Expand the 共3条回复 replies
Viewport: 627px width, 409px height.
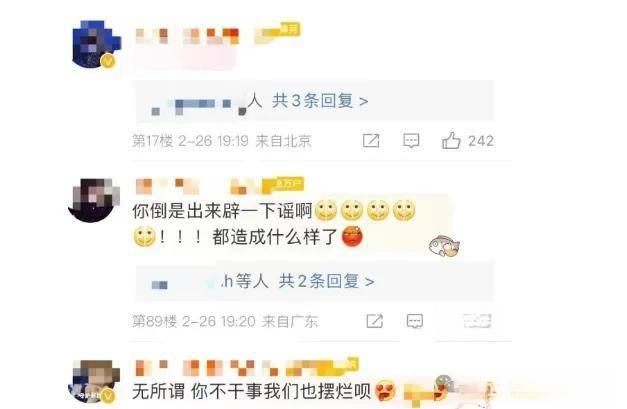pos(320,101)
